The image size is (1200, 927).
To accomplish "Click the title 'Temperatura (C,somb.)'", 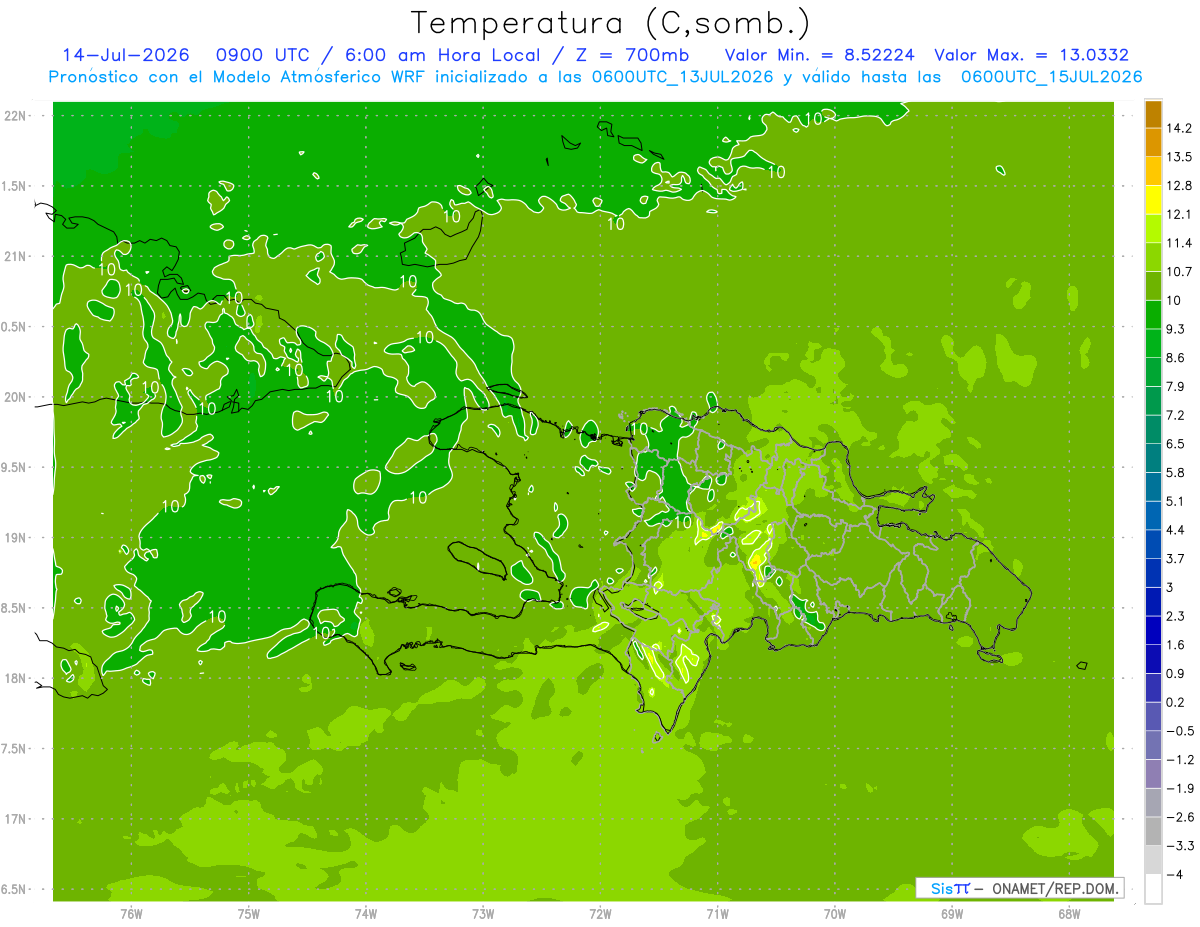I will click(x=611, y=24).
